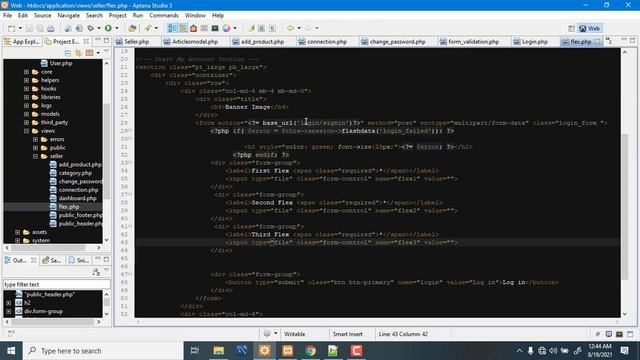The height and width of the screenshot is (360, 640).
Task: Click Collapse All icon in Project Explorer
Action: tap(68, 53)
